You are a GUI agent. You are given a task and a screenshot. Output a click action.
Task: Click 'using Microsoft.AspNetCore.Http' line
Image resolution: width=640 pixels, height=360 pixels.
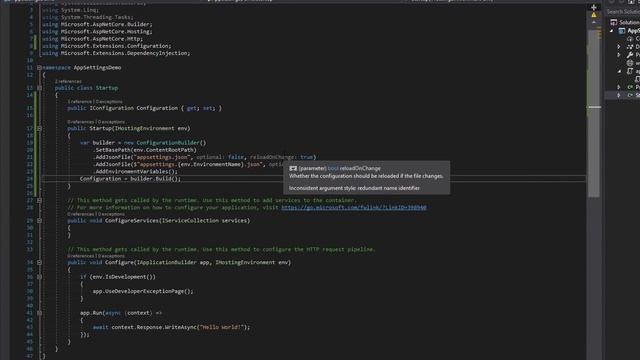[92, 39]
